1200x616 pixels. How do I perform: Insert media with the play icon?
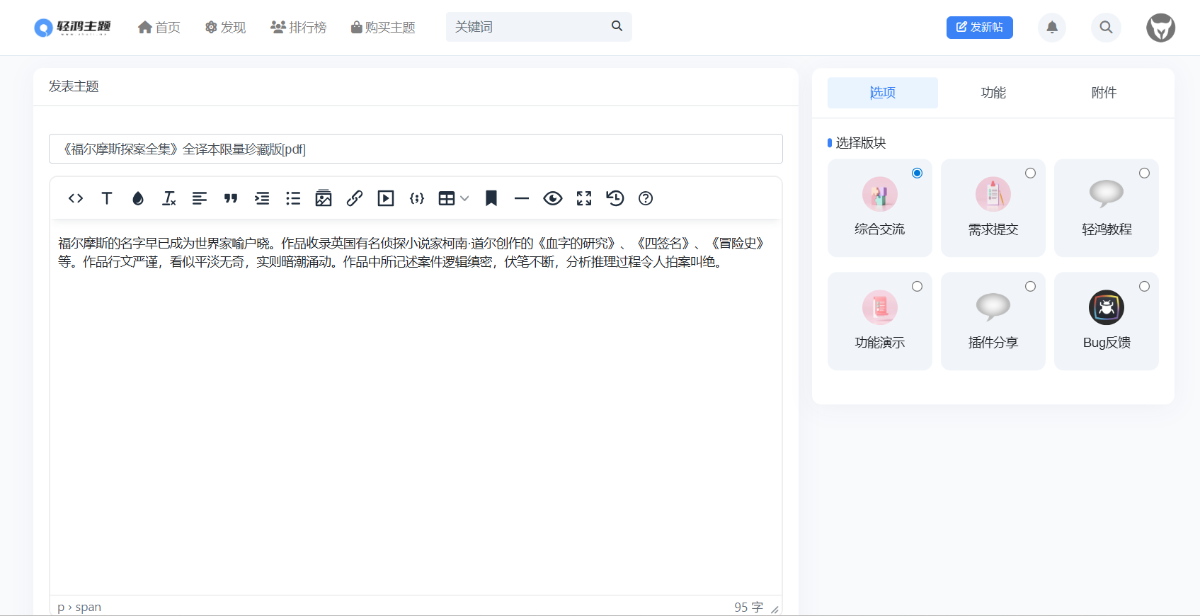click(385, 198)
